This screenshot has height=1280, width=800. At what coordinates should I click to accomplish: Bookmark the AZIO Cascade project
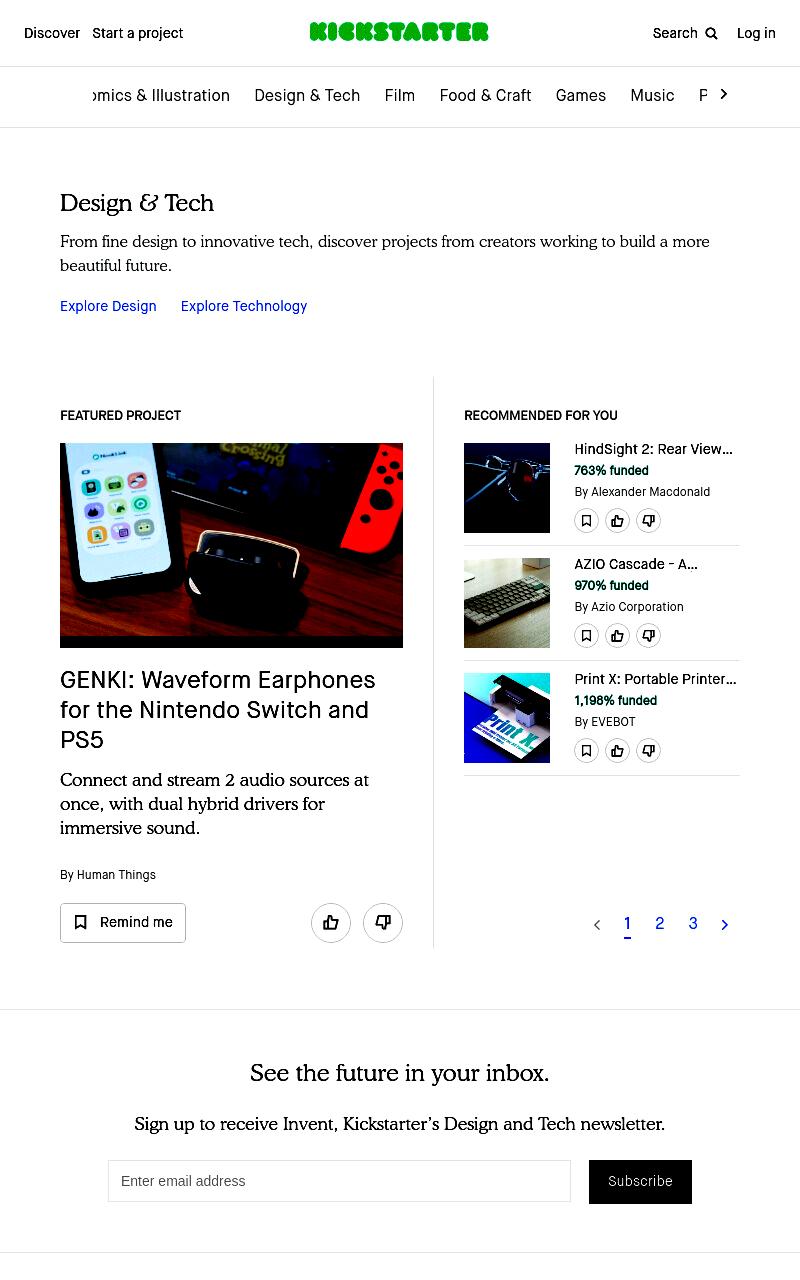[587, 636]
